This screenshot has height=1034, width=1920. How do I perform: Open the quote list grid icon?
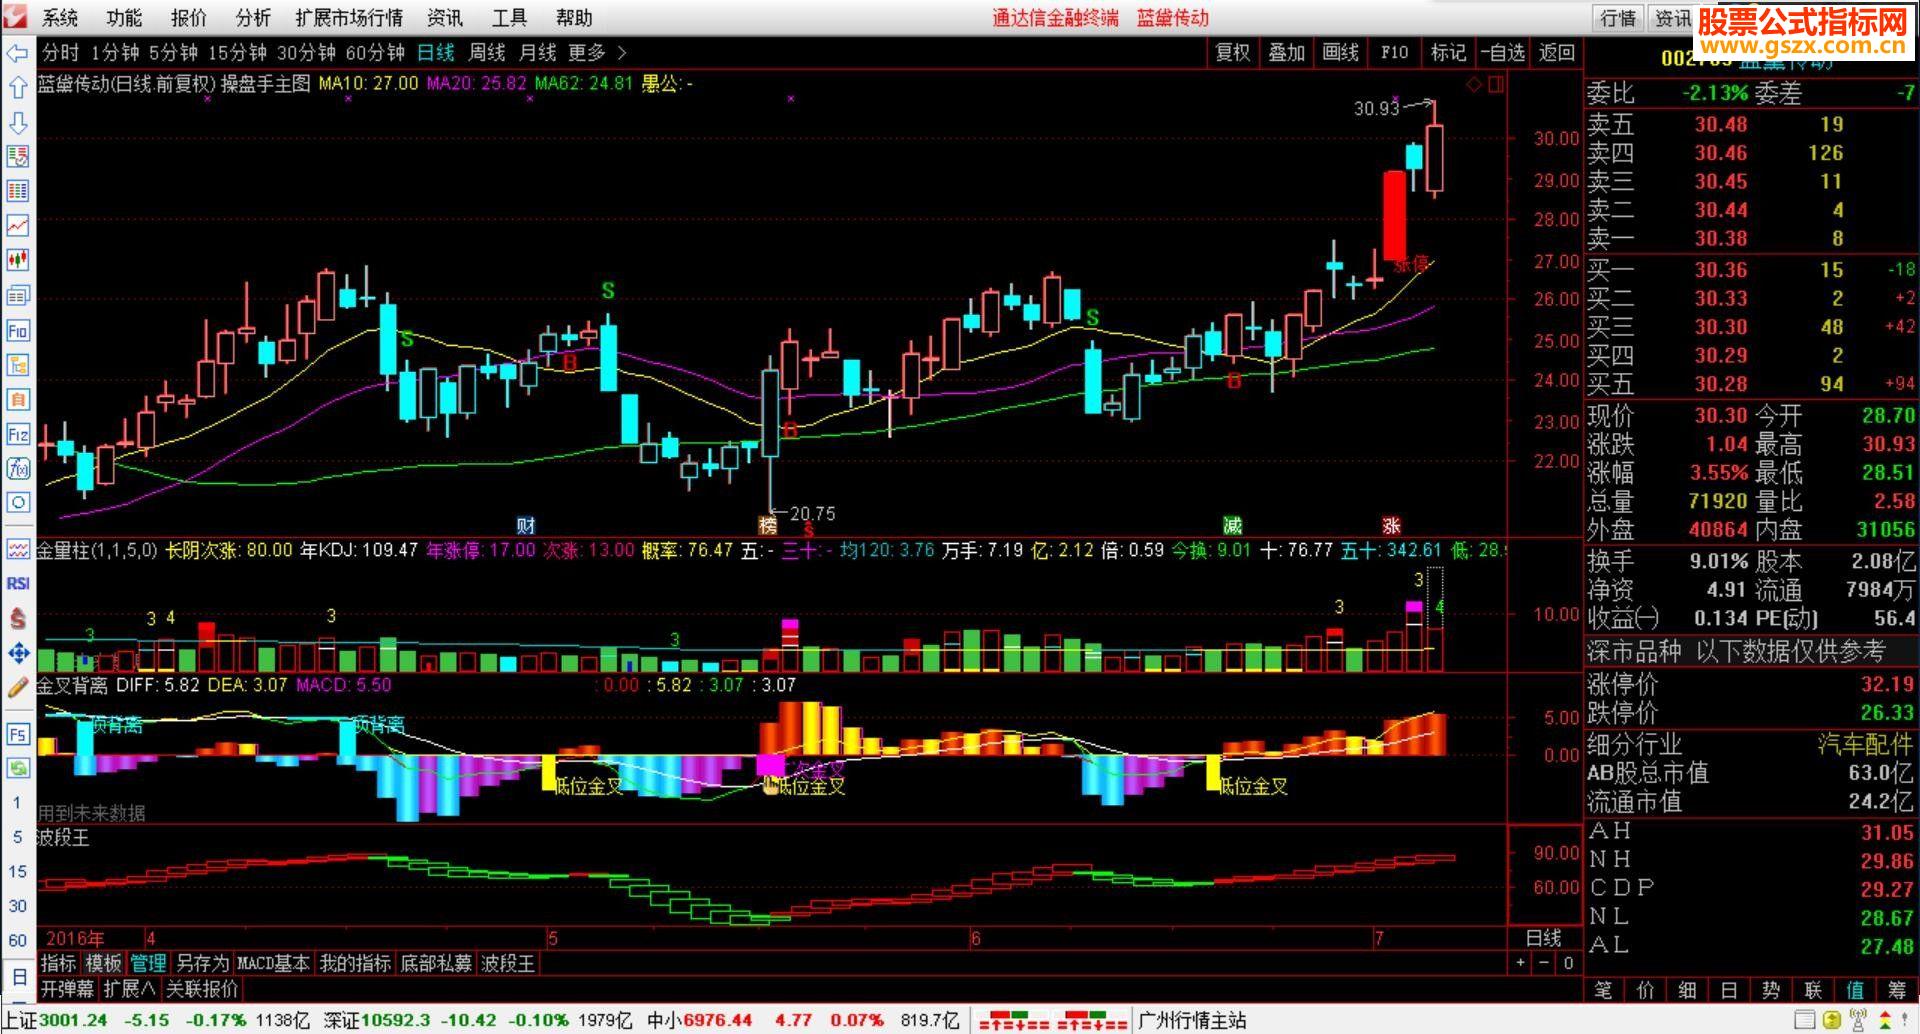point(17,191)
